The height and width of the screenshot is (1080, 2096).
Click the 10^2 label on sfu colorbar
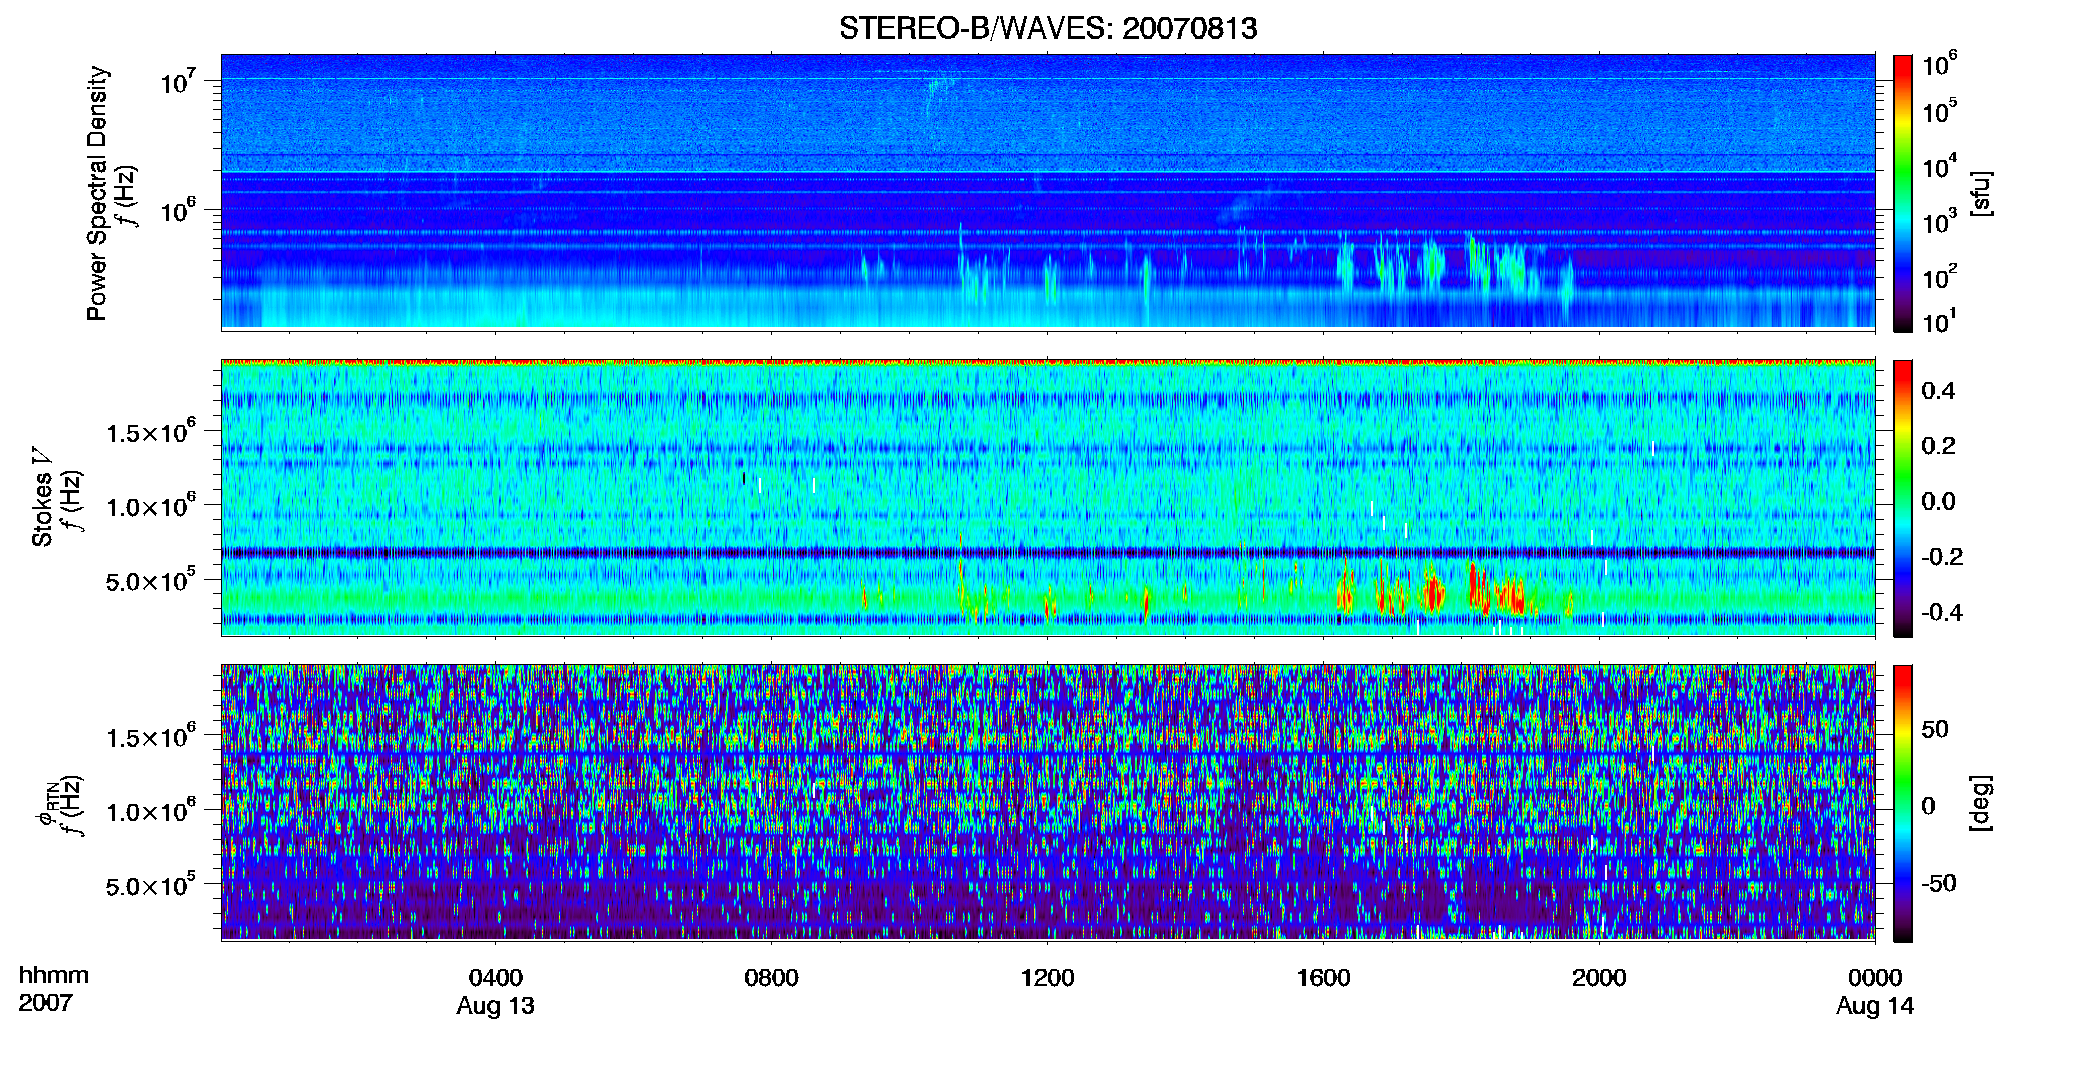click(x=1940, y=276)
